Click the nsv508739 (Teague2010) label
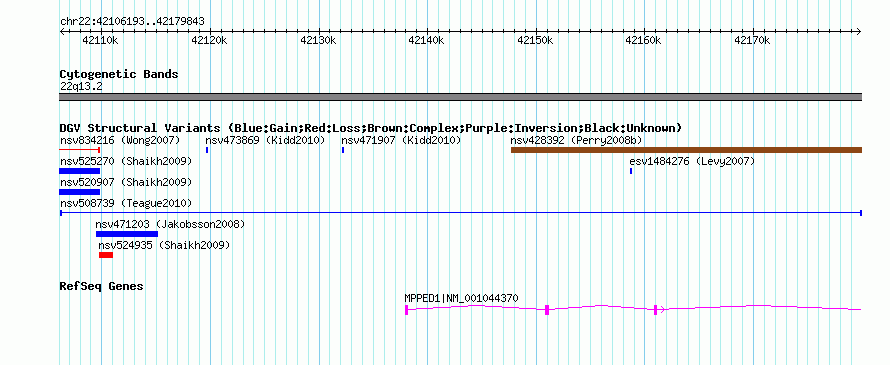Viewport: 890px width, 365px height. 126,203
